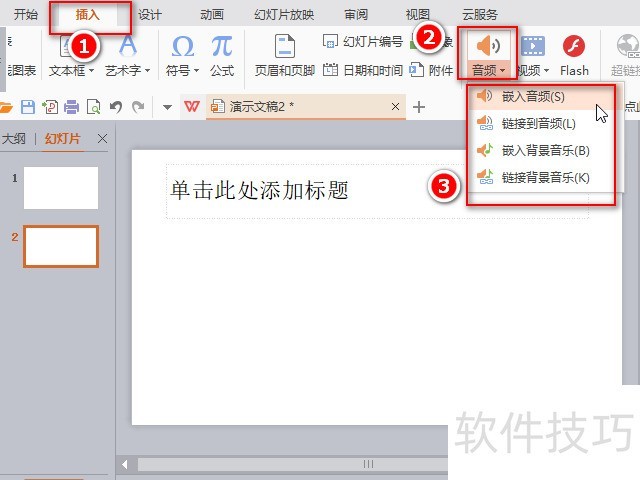Viewport: 640px width, 480px height.
Task: Click the horizontal scrollbar thumb
Action: (x=368, y=464)
